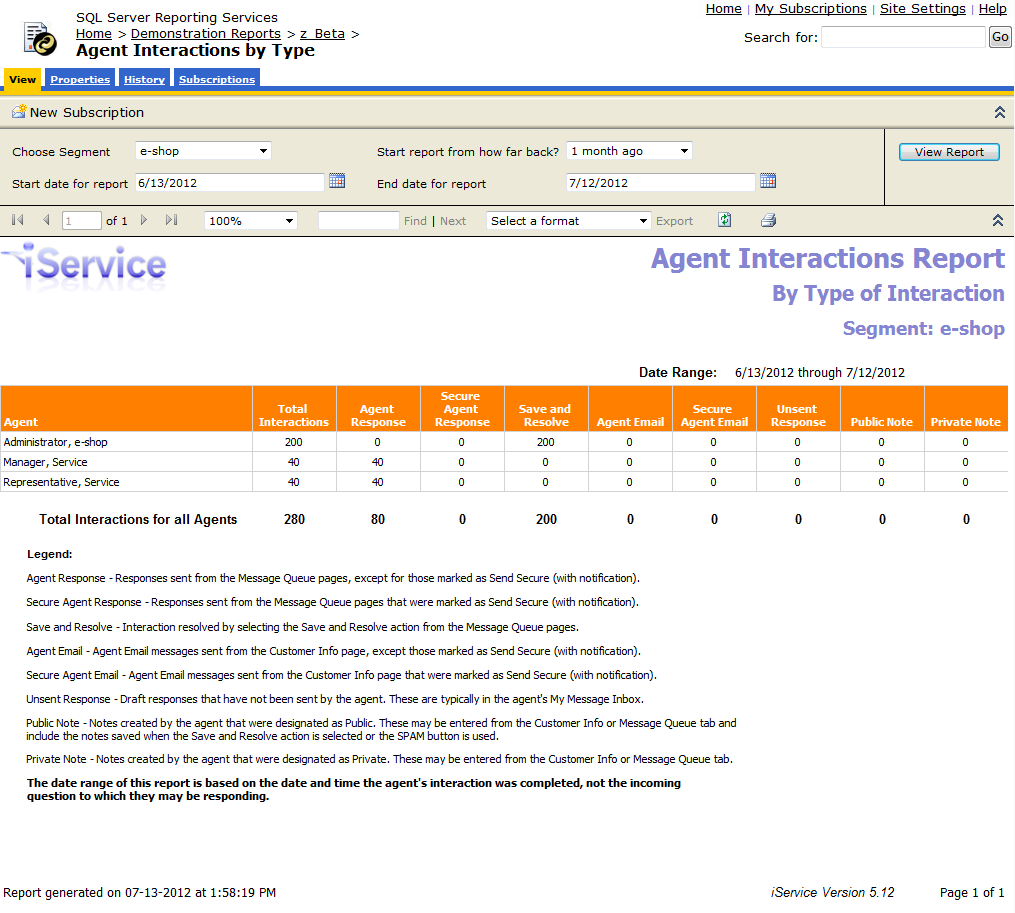Screen dimensions: 1015x913
Task: Click 'Total Interactions for all Agents' label
Action: pos(138,519)
